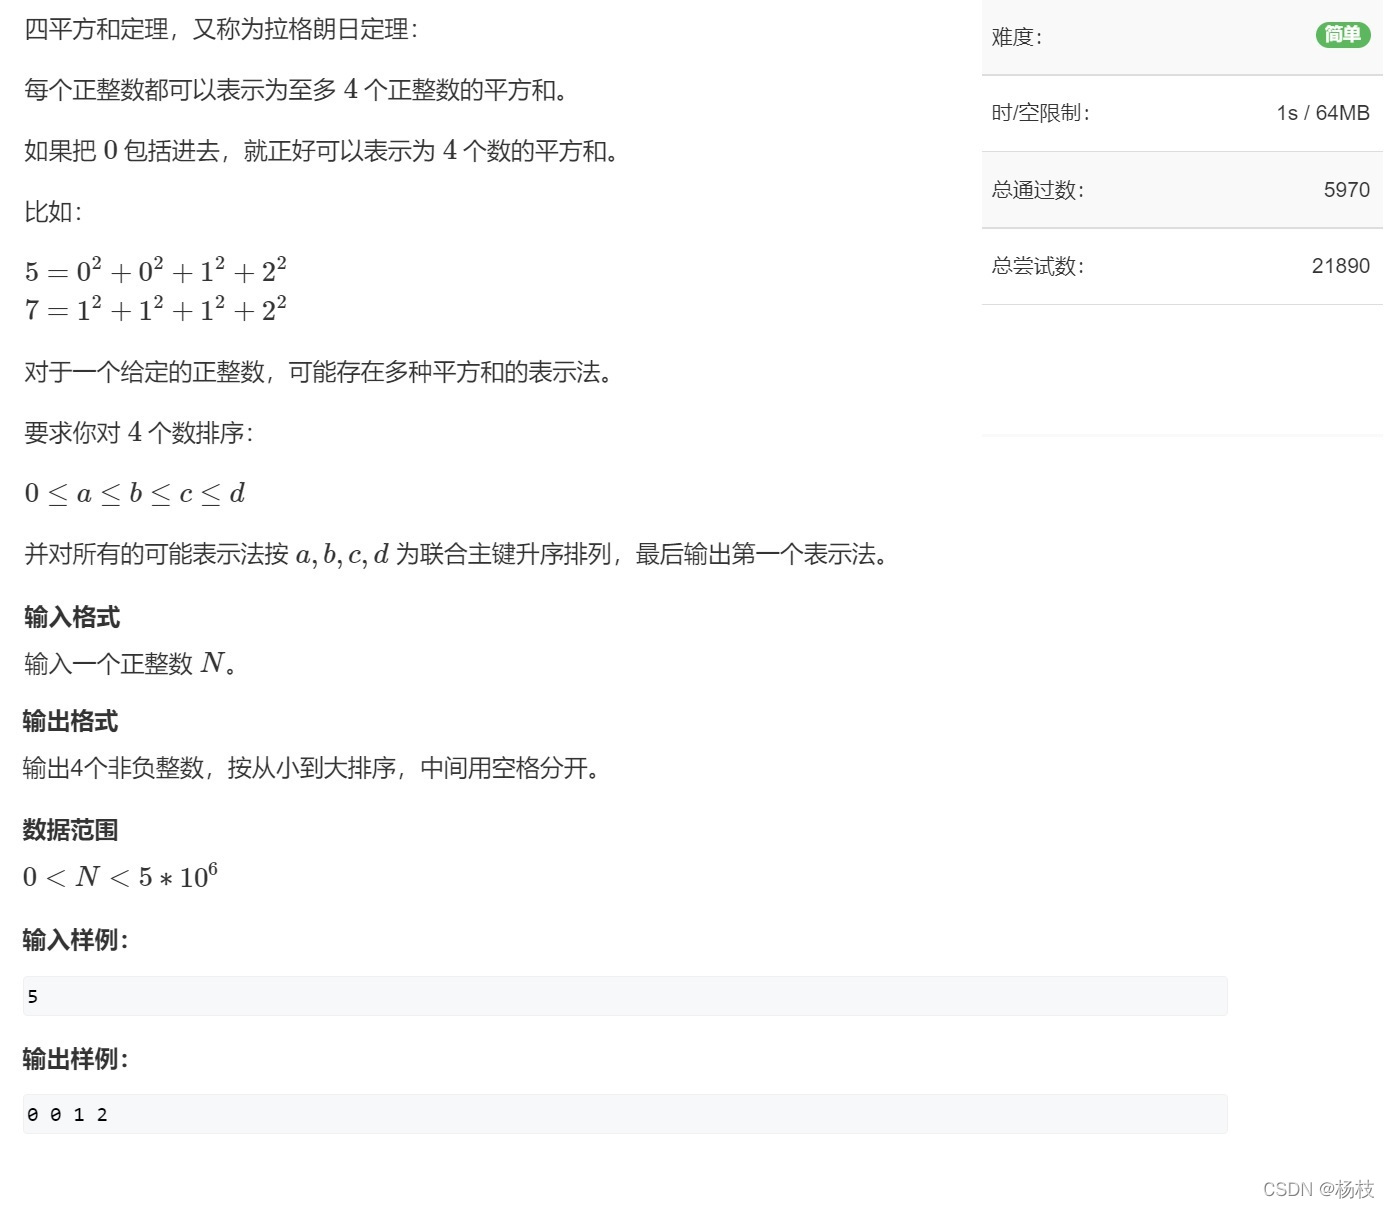1390x1208 pixels.
Task: Click the 难度 label in the sidebar
Action: (1016, 37)
